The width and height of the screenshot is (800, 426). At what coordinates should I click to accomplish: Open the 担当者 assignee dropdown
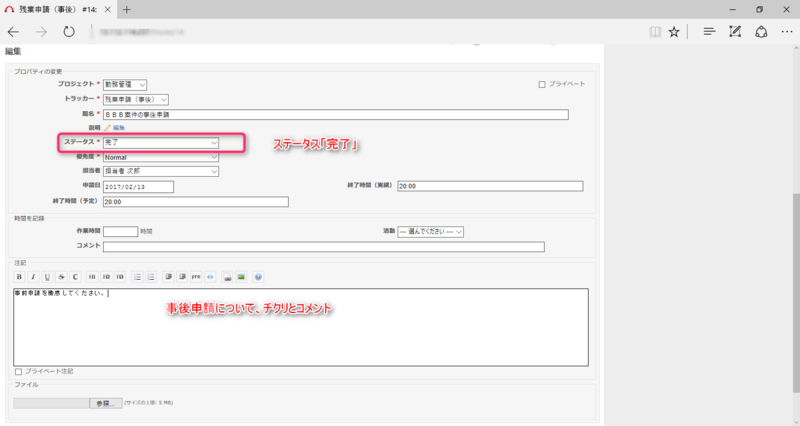pos(161,171)
